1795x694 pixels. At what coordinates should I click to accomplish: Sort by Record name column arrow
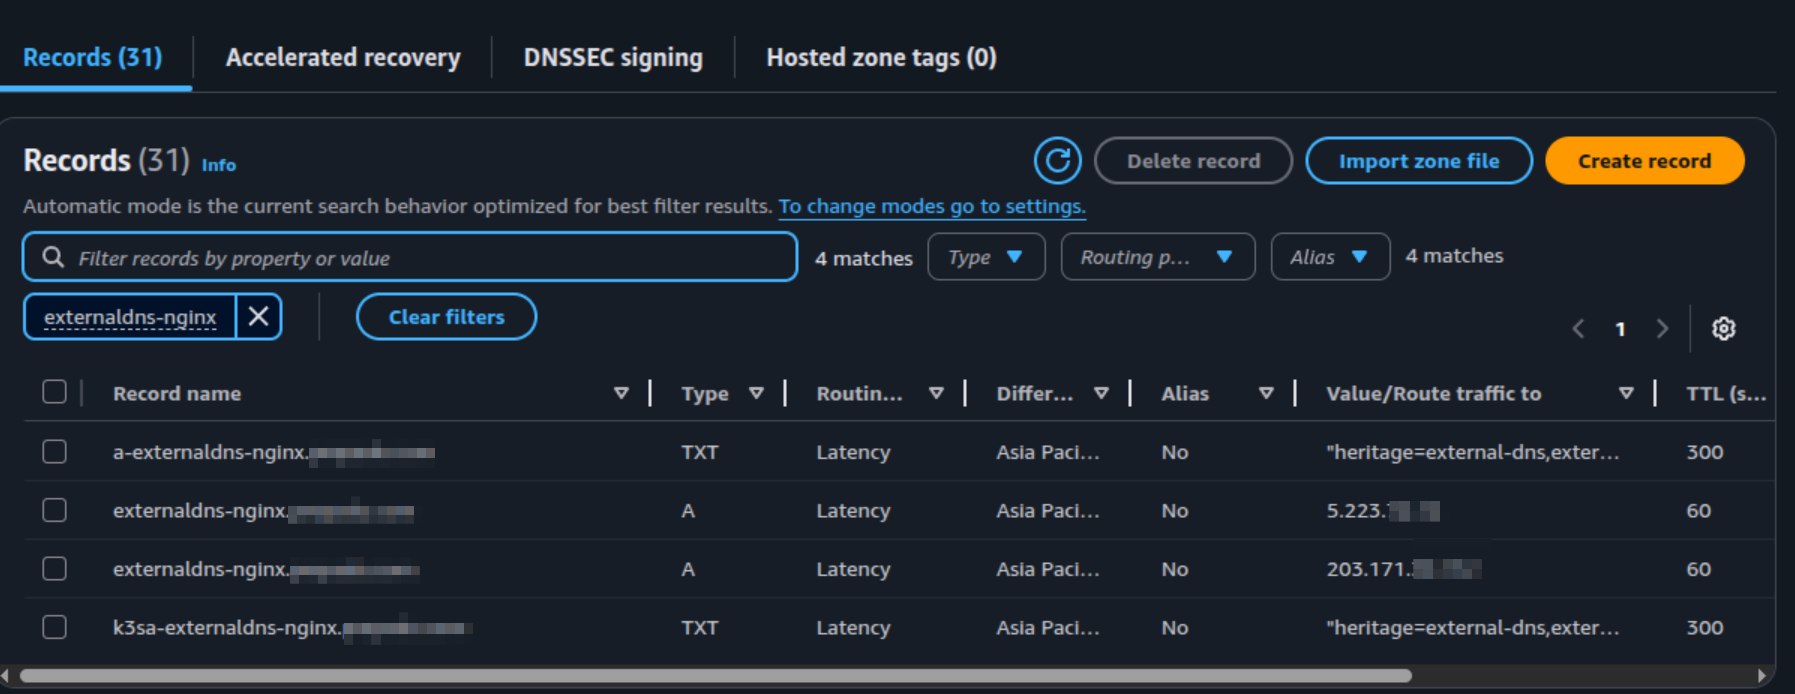click(x=621, y=394)
